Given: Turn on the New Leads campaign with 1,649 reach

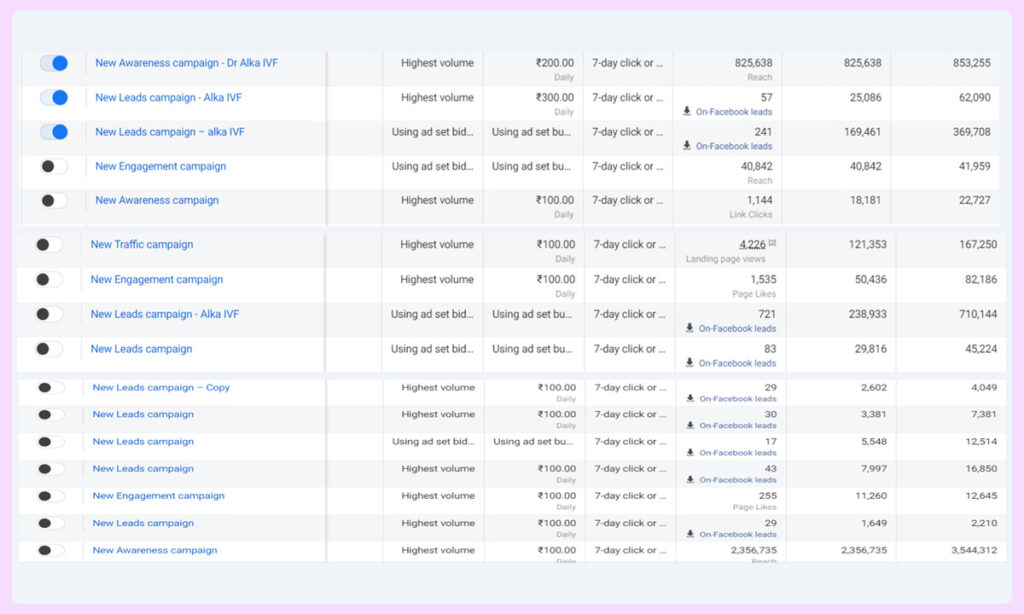Looking at the screenshot, I should [51, 523].
